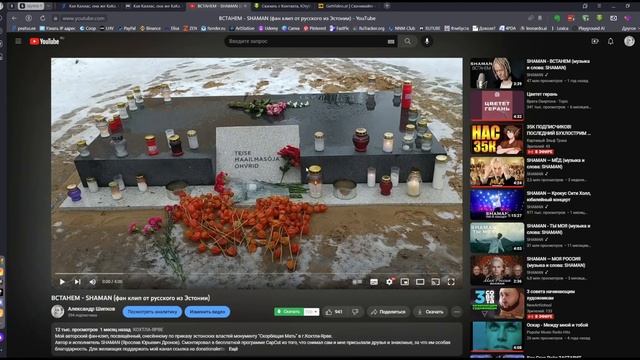
Task: Open the ArtStation bookmark
Action: [242, 29]
